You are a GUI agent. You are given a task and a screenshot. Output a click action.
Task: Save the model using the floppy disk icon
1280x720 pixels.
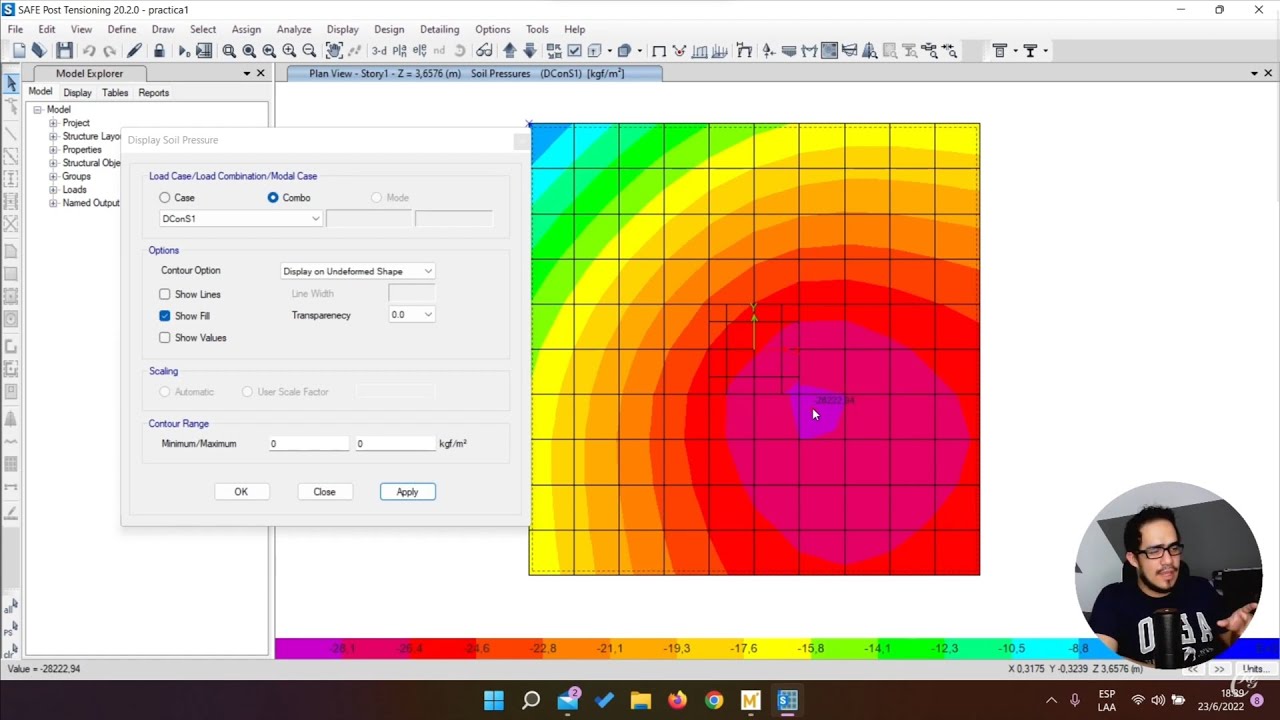tap(64, 51)
